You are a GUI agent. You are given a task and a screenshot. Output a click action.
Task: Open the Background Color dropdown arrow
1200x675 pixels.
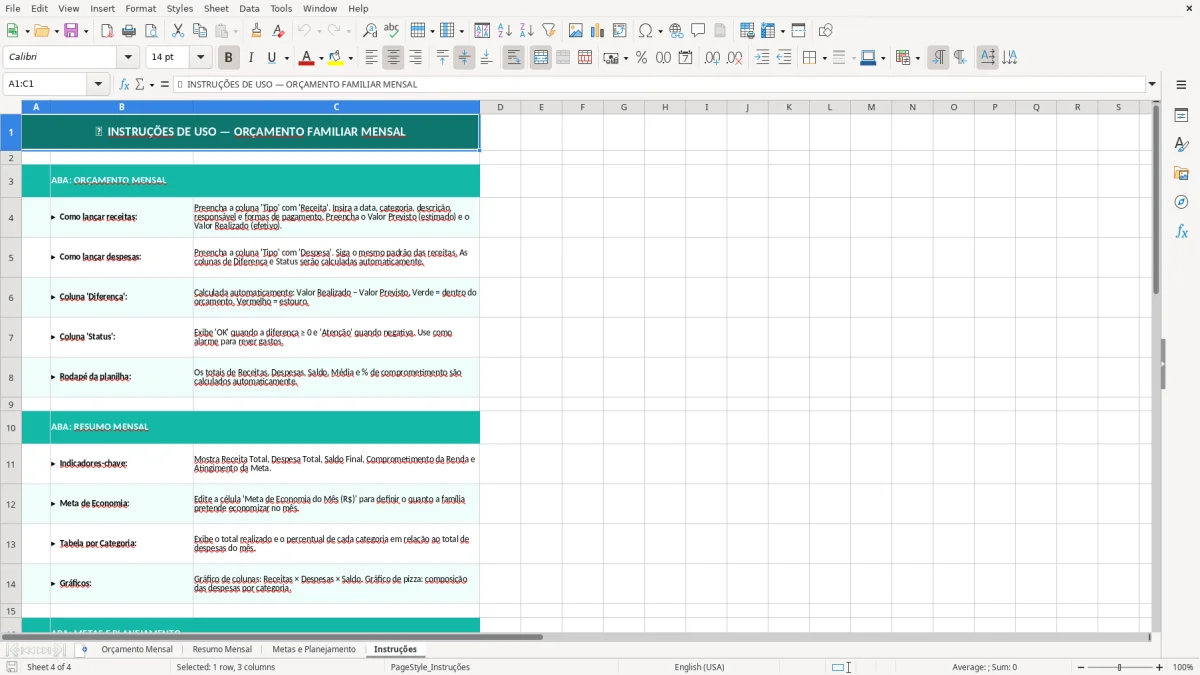tap(350, 58)
